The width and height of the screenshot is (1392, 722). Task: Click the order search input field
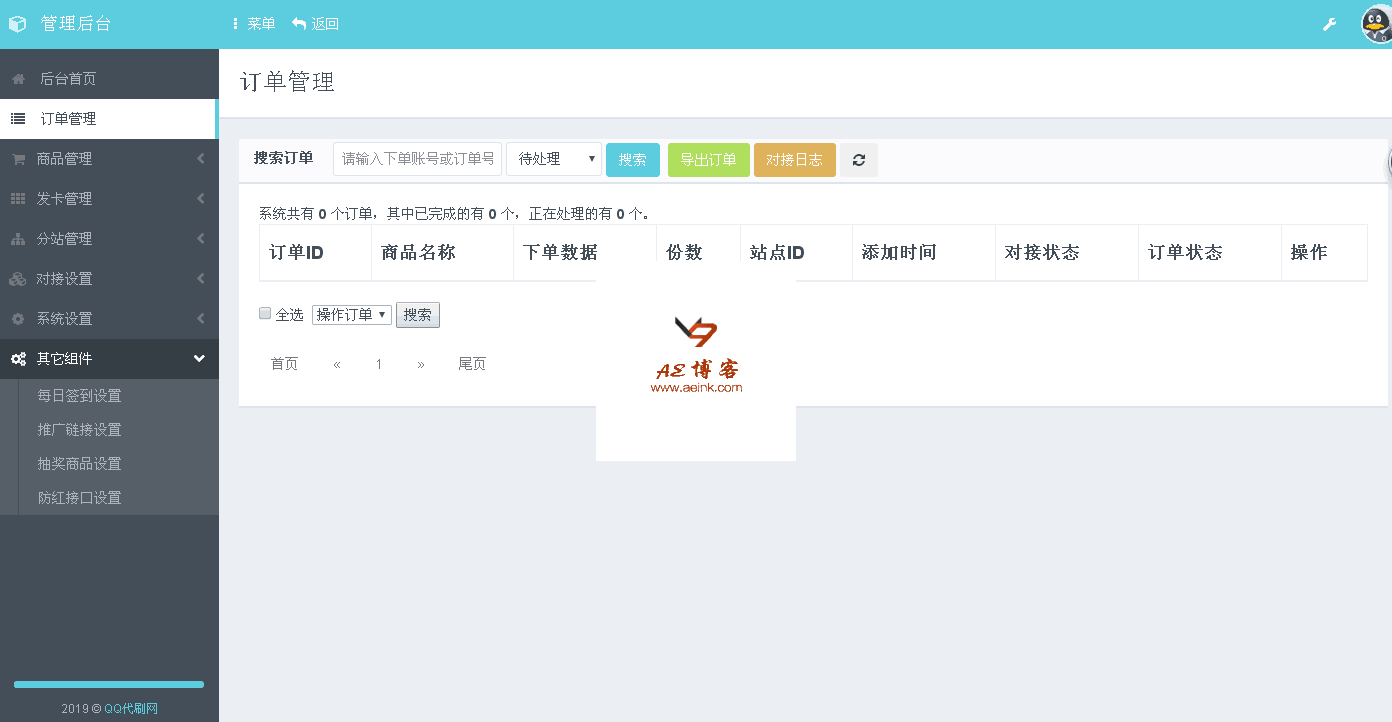coord(417,159)
